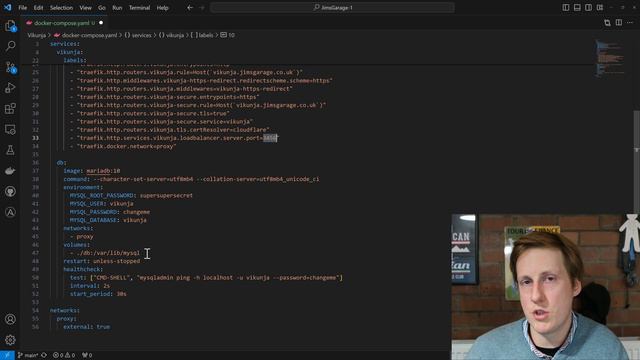Open the Docker whale view
The height and width of the screenshot is (360, 640).
coord(10,171)
